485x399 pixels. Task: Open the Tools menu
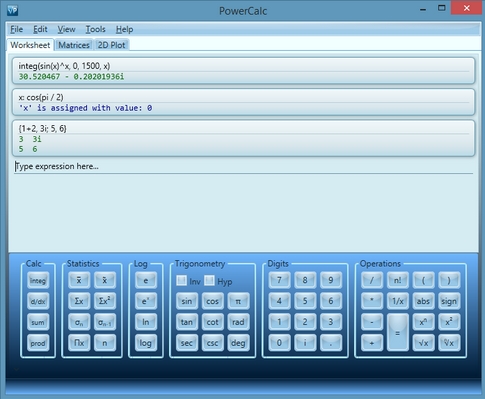pos(95,29)
